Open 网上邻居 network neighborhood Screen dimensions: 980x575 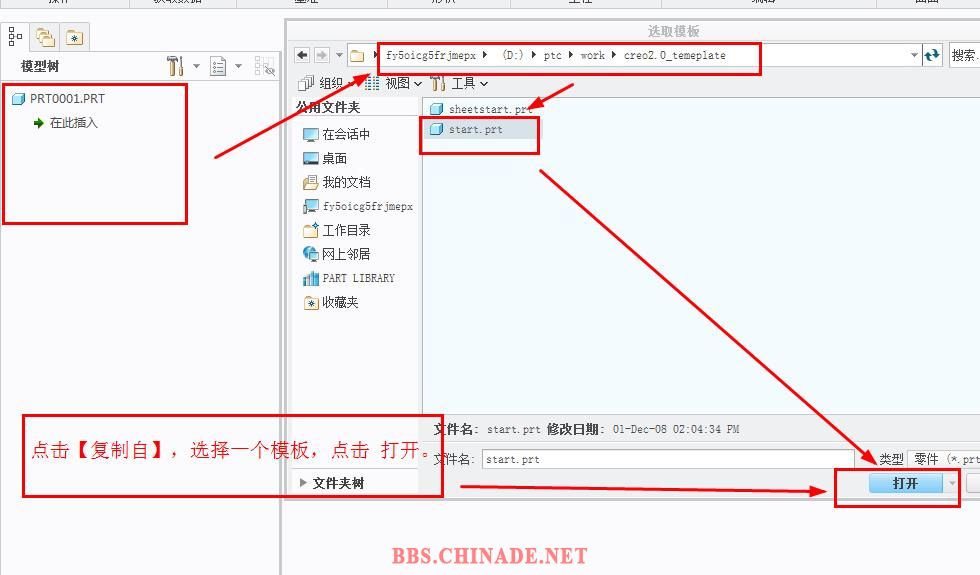(x=345, y=254)
